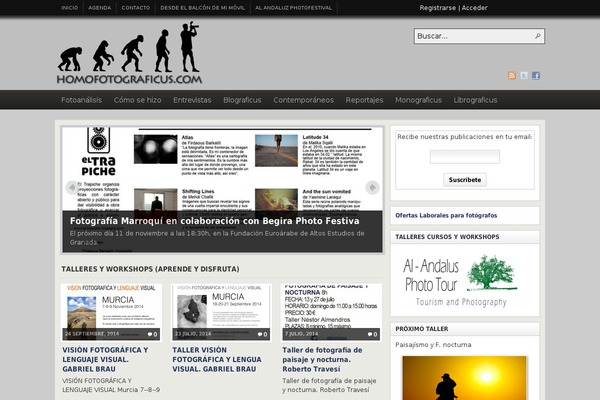Click the Registrarse link
The image size is (600, 400).
pyautogui.click(x=437, y=8)
